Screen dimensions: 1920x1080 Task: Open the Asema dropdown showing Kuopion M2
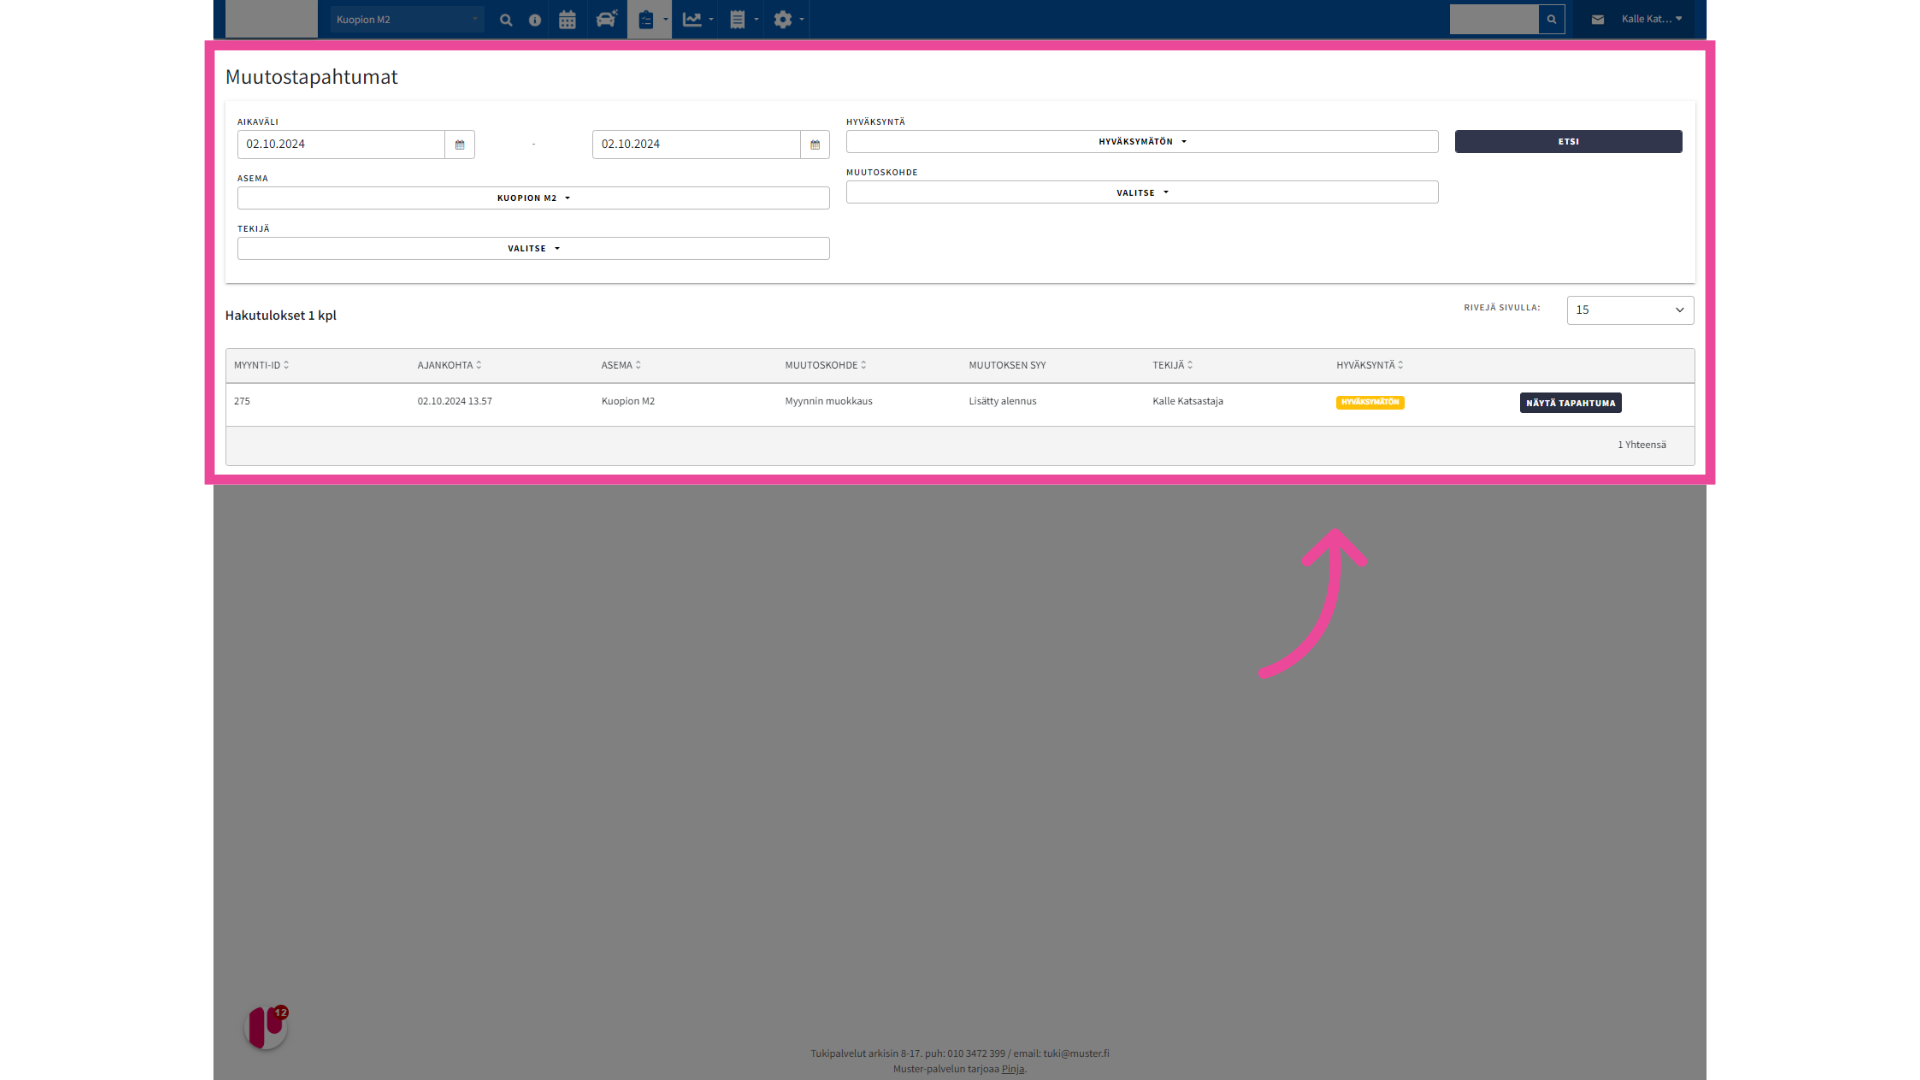point(533,198)
